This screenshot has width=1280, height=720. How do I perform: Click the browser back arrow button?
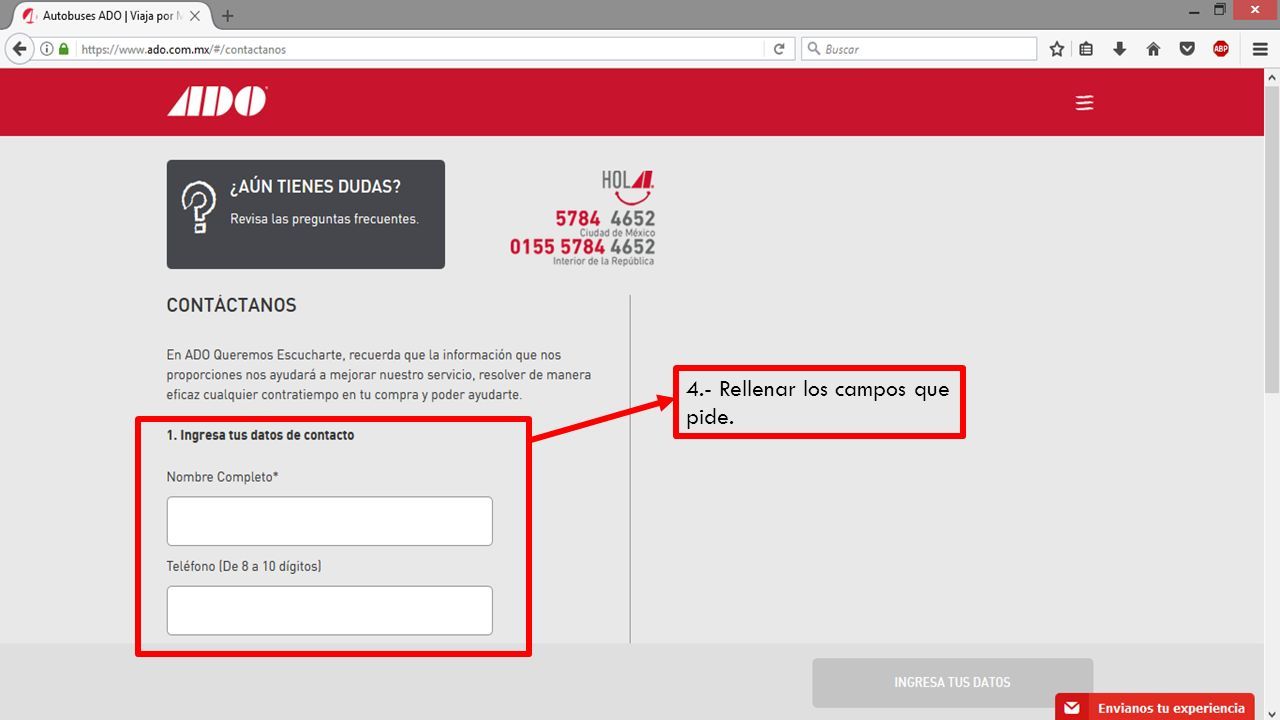pos(19,49)
